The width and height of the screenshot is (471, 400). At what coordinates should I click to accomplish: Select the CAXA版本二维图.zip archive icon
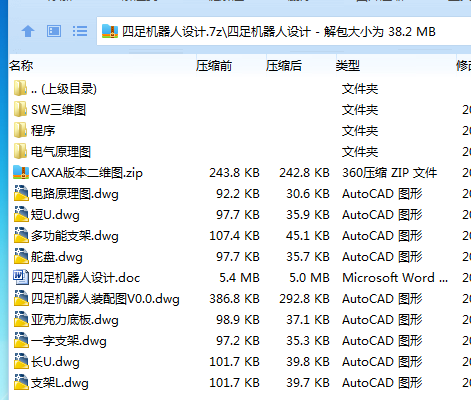(x=21, y=172)
